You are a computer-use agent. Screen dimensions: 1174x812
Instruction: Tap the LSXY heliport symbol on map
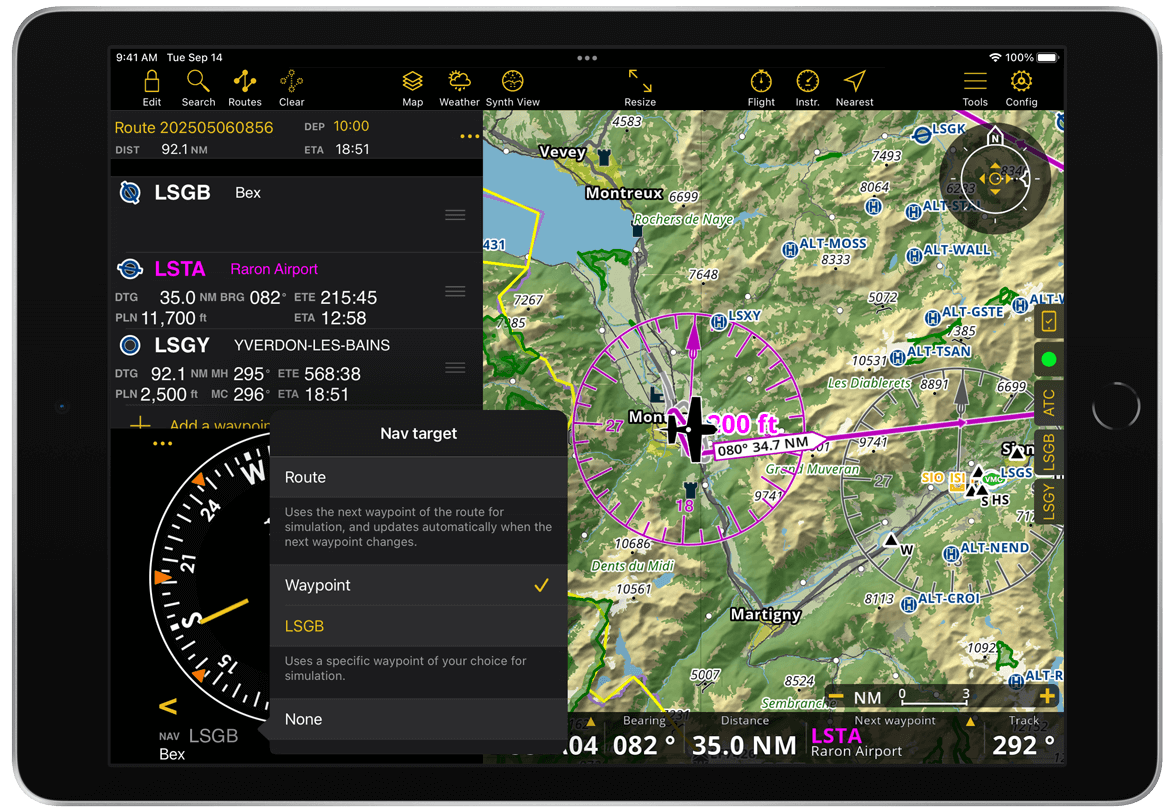tap(719, 322)
